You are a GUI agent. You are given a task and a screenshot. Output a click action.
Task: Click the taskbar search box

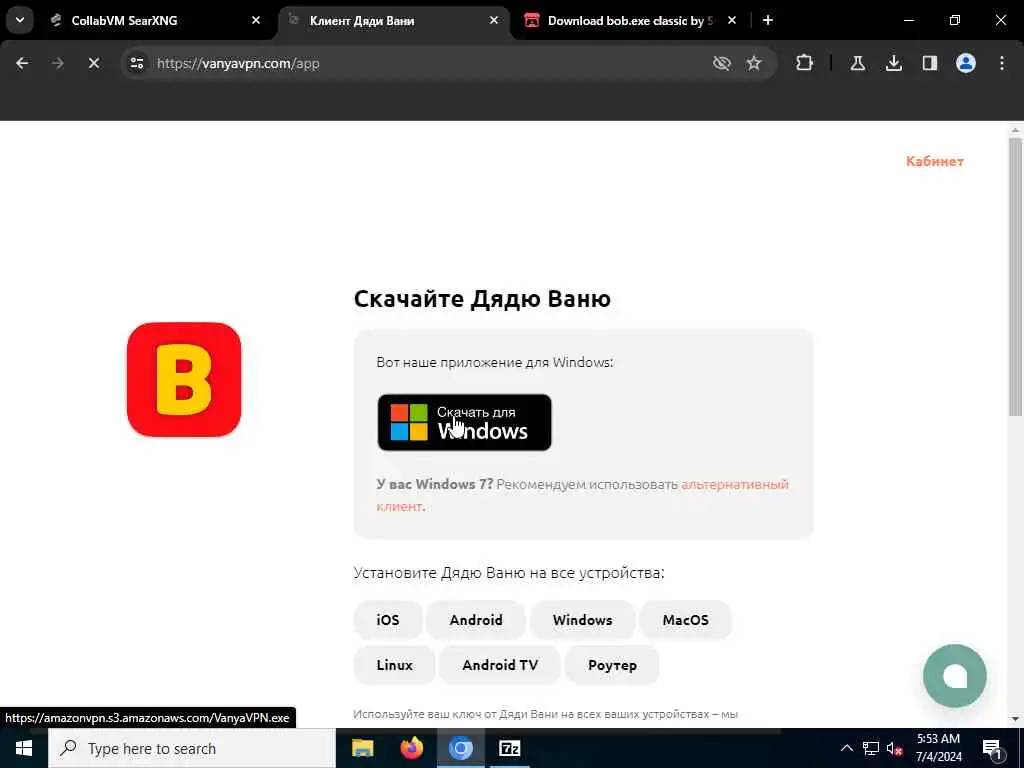point(192,748)
